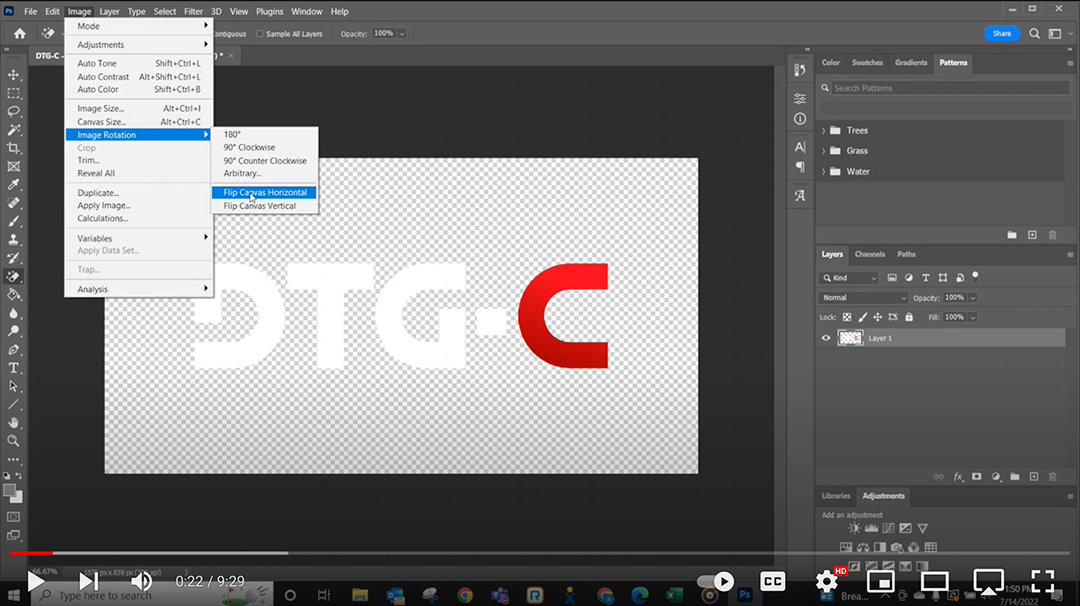Open the Kind filter dropdown
1080x606 pixels.
[849, 278]
